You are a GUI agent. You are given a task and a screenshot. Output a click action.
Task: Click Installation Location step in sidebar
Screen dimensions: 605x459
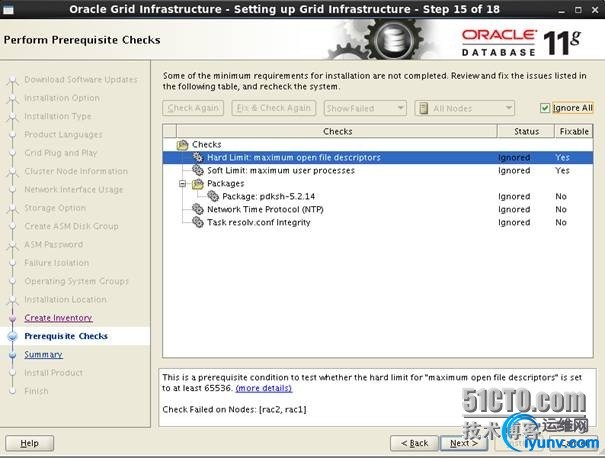pos(65,299)
